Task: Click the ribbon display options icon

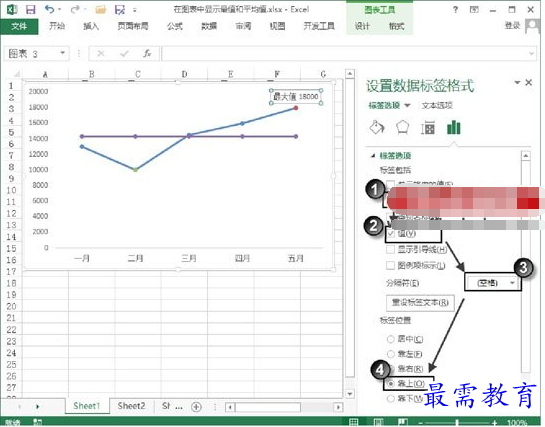Action: point(474,10)
